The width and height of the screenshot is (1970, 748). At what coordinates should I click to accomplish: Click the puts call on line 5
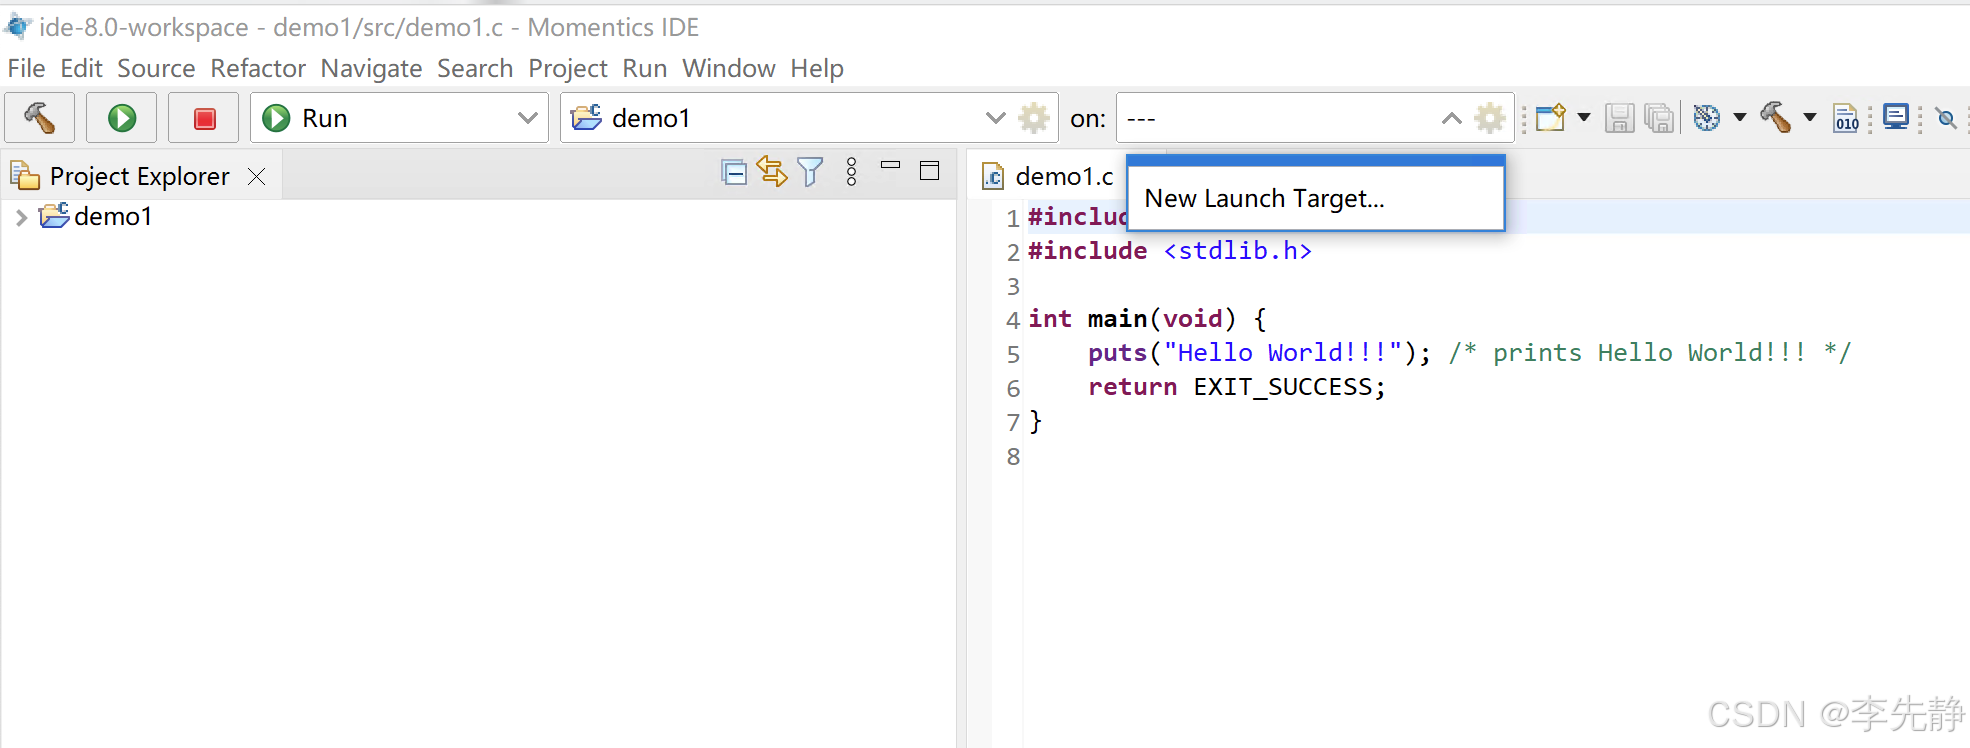pos(1117,353)
